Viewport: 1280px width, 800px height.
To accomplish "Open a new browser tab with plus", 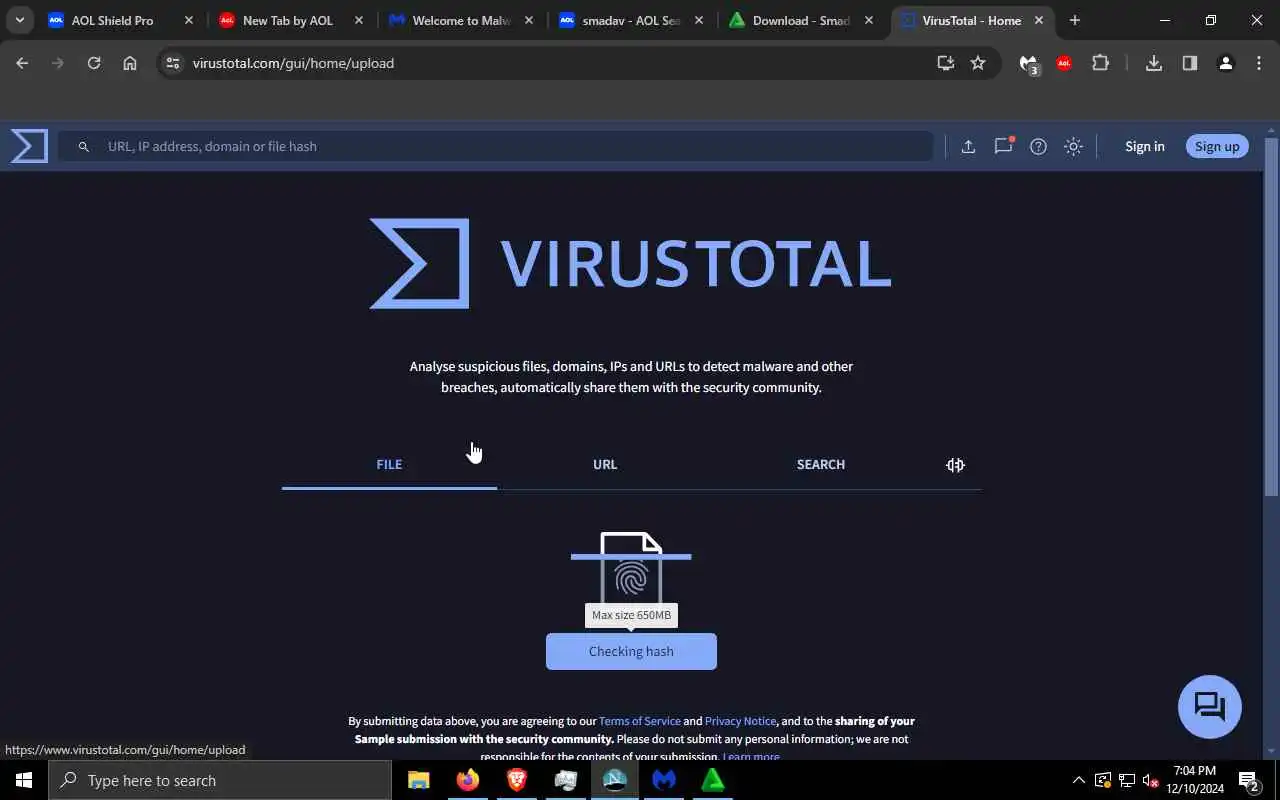I will click(1075, 20).
